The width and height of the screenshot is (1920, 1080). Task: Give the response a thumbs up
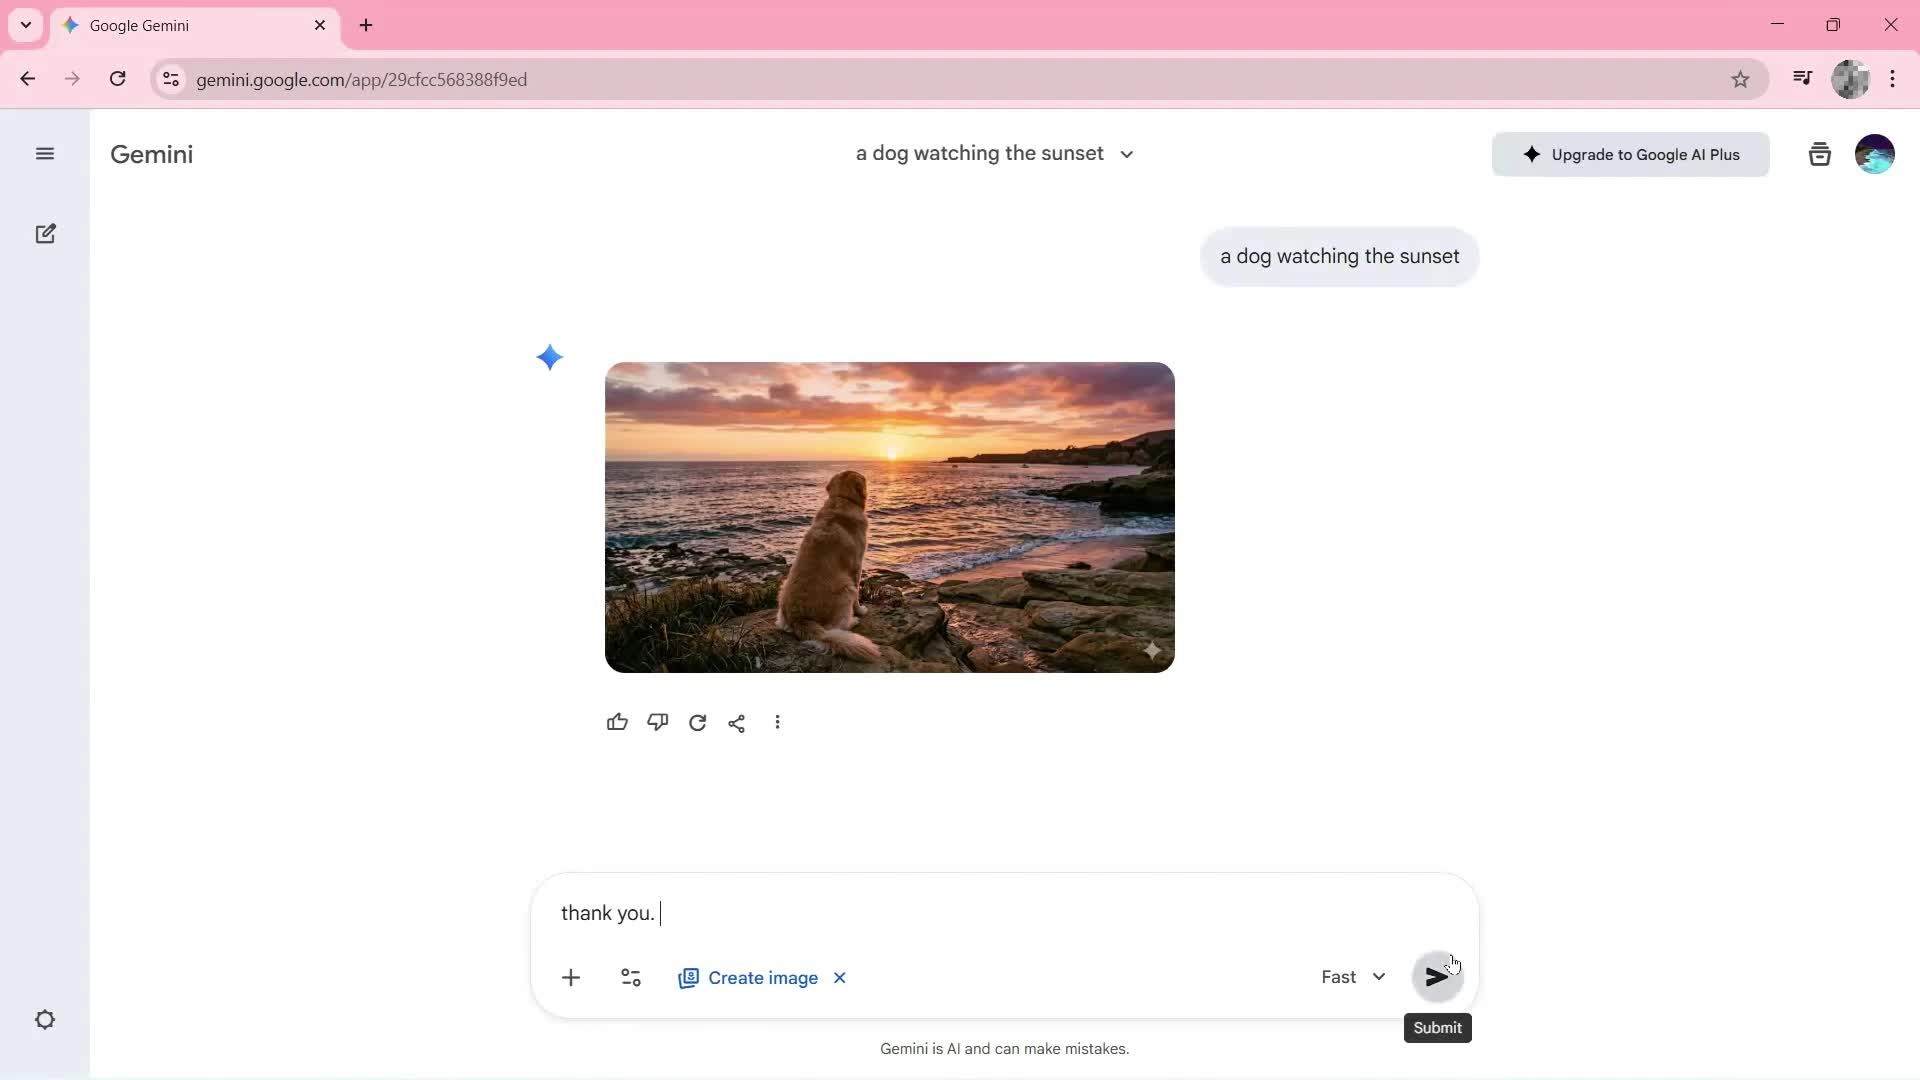click(x=617, y=722)
